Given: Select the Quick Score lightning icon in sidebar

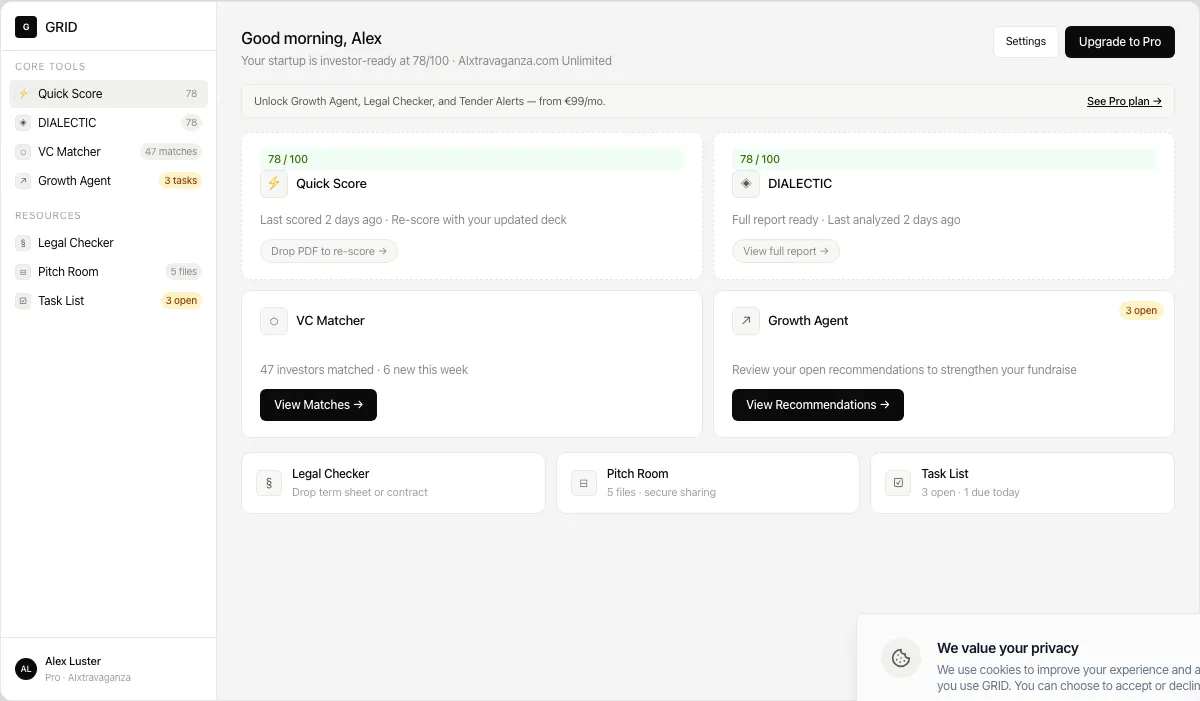Looking at the screenshot, I should pos(25,93).
